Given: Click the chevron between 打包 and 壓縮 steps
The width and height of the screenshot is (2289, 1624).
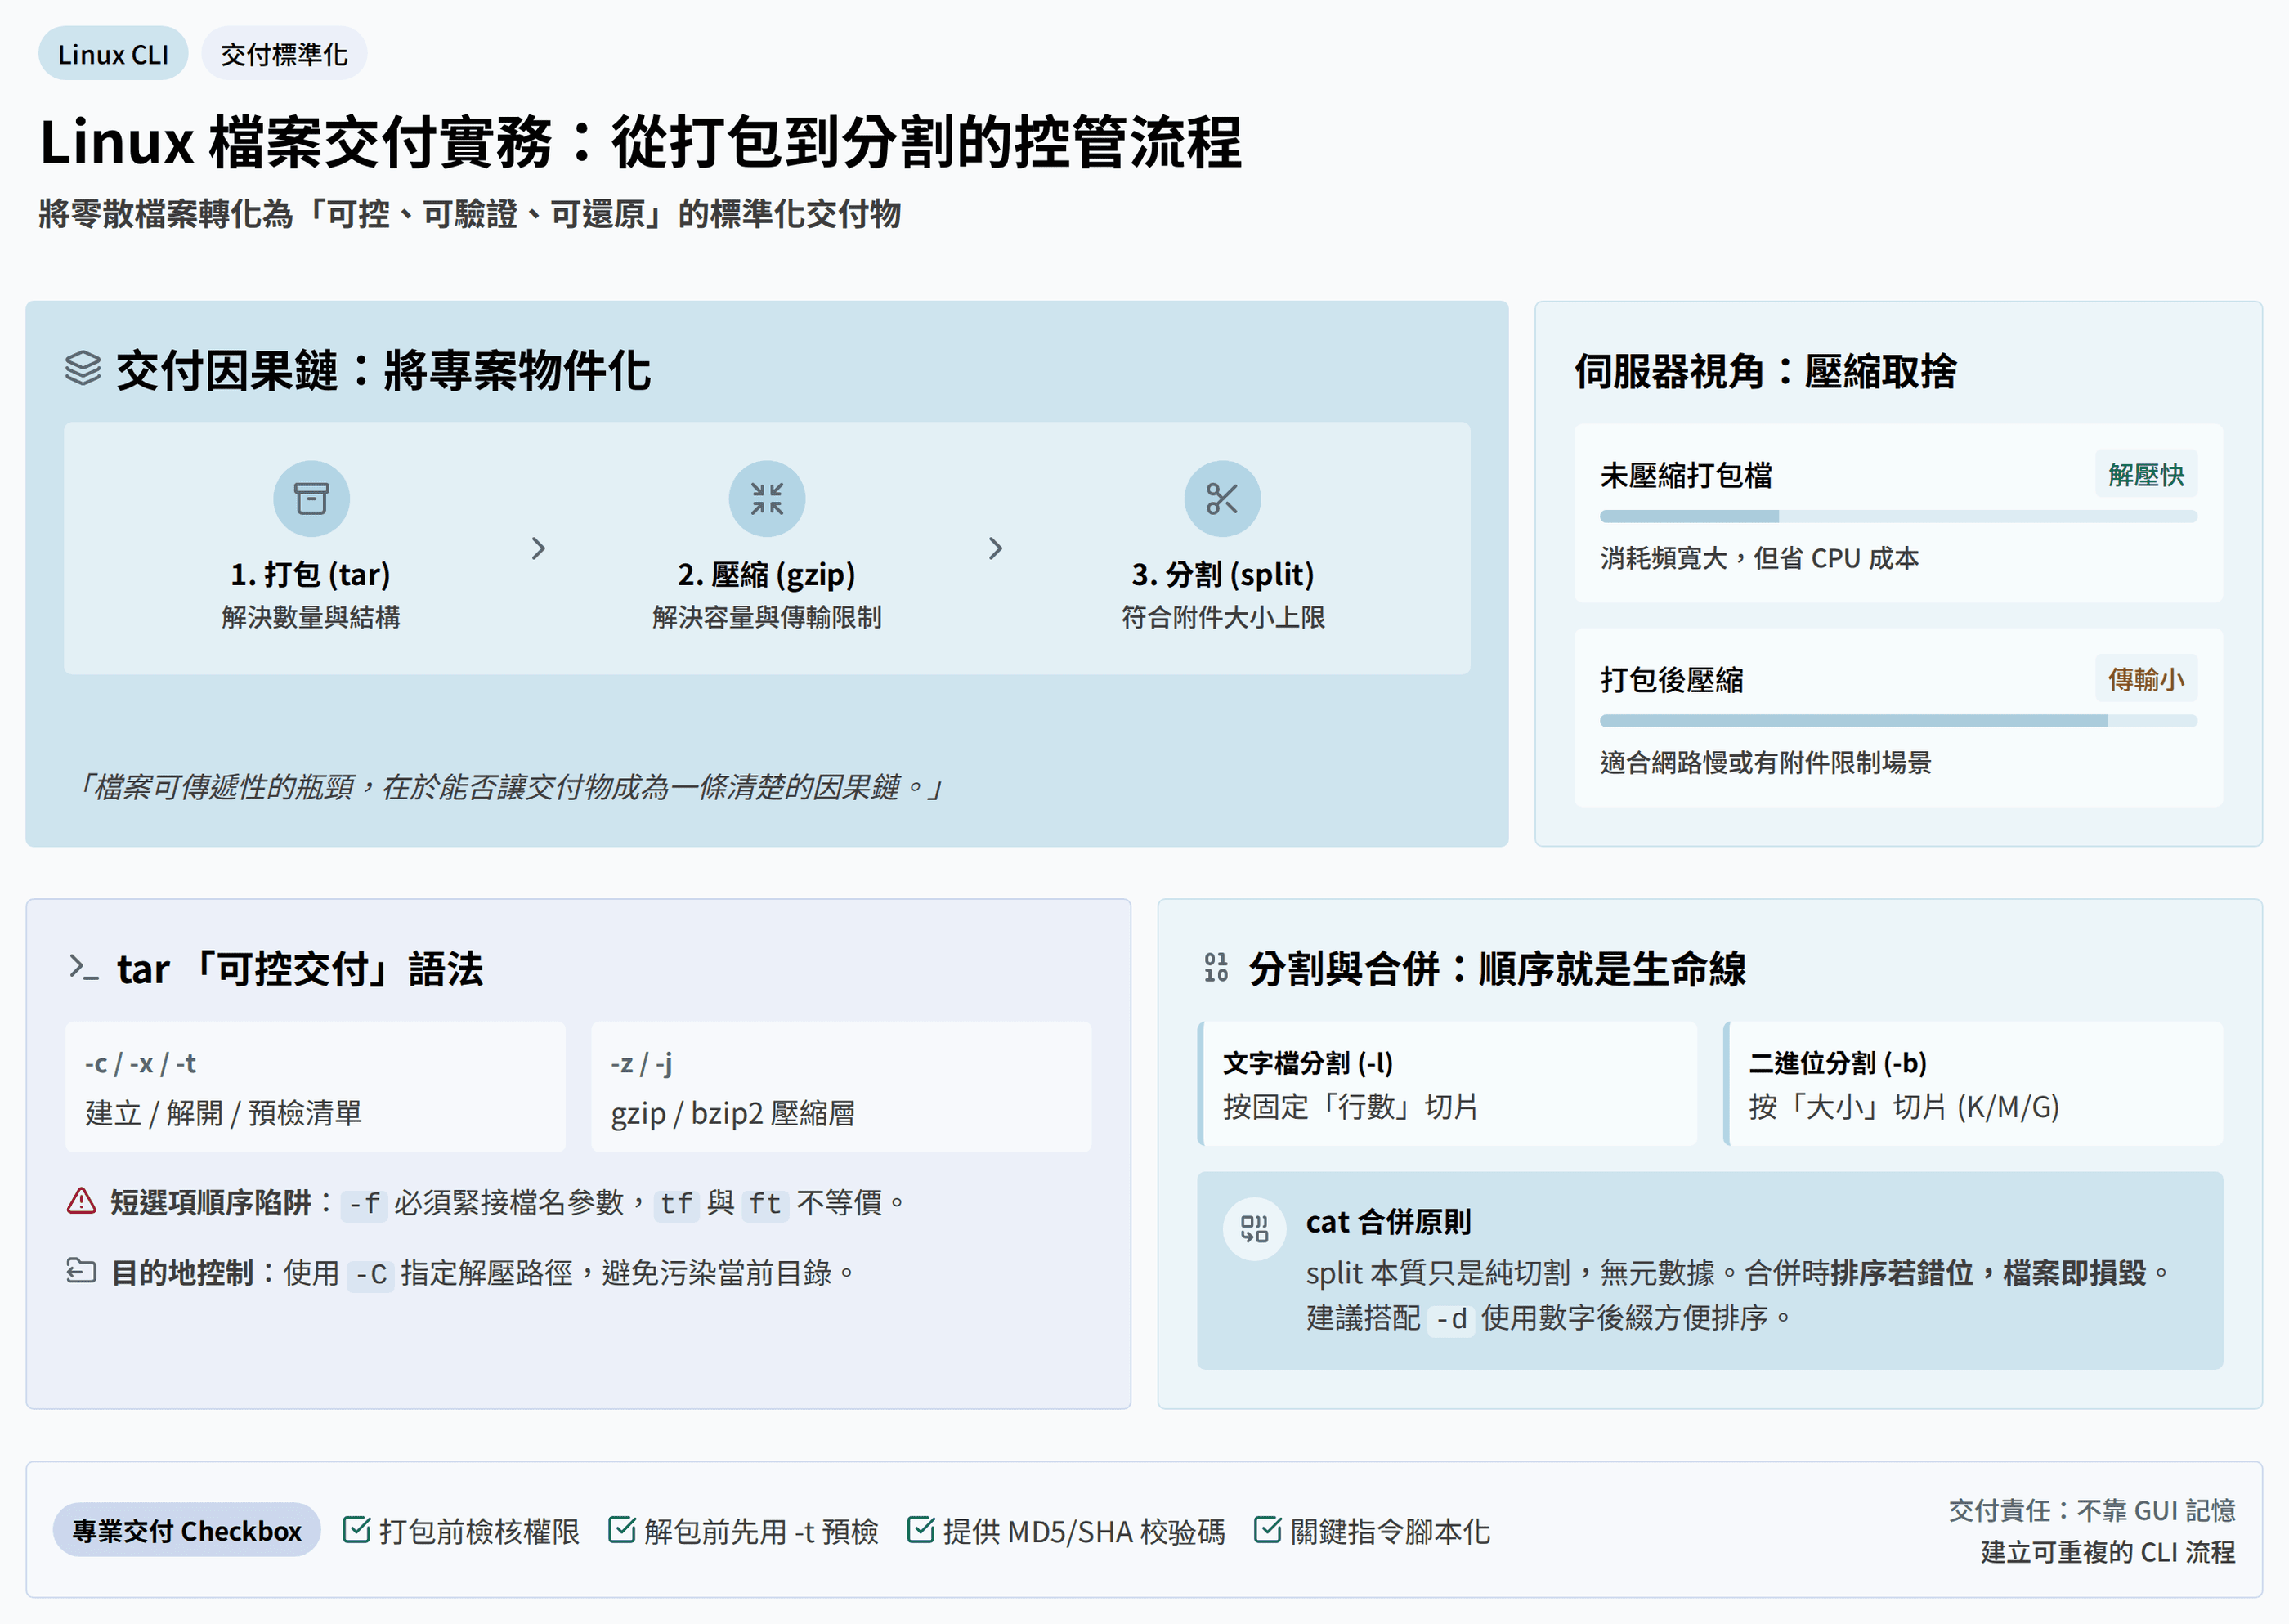Looking at the screenshot, I should [x=538, y=548].
